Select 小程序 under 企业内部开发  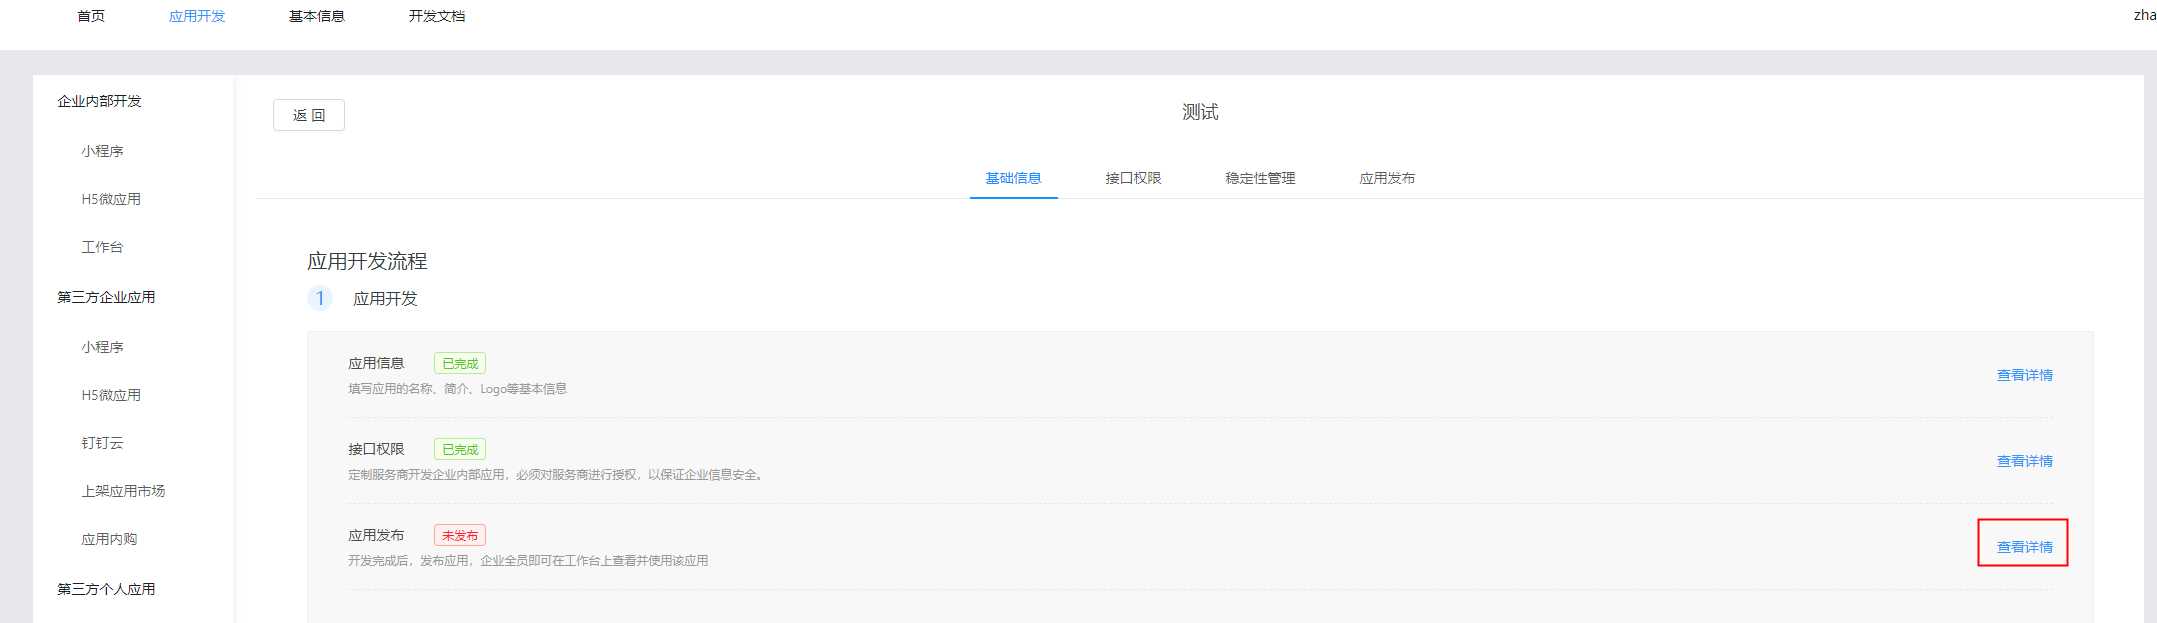[x=103, y=151]
